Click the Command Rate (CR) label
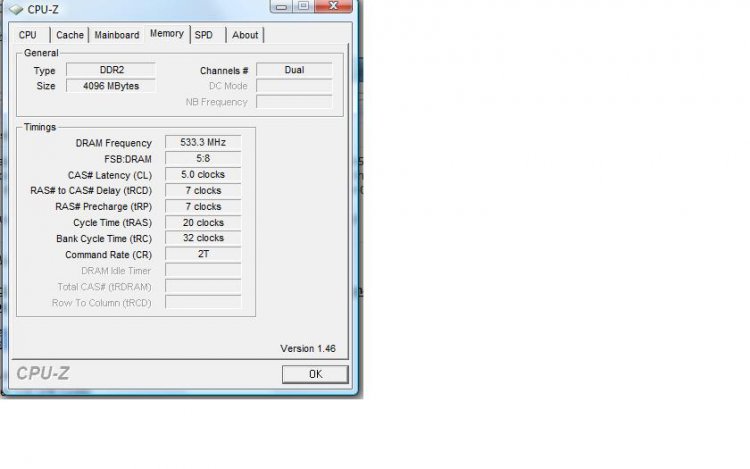 [x=109, y=255]
